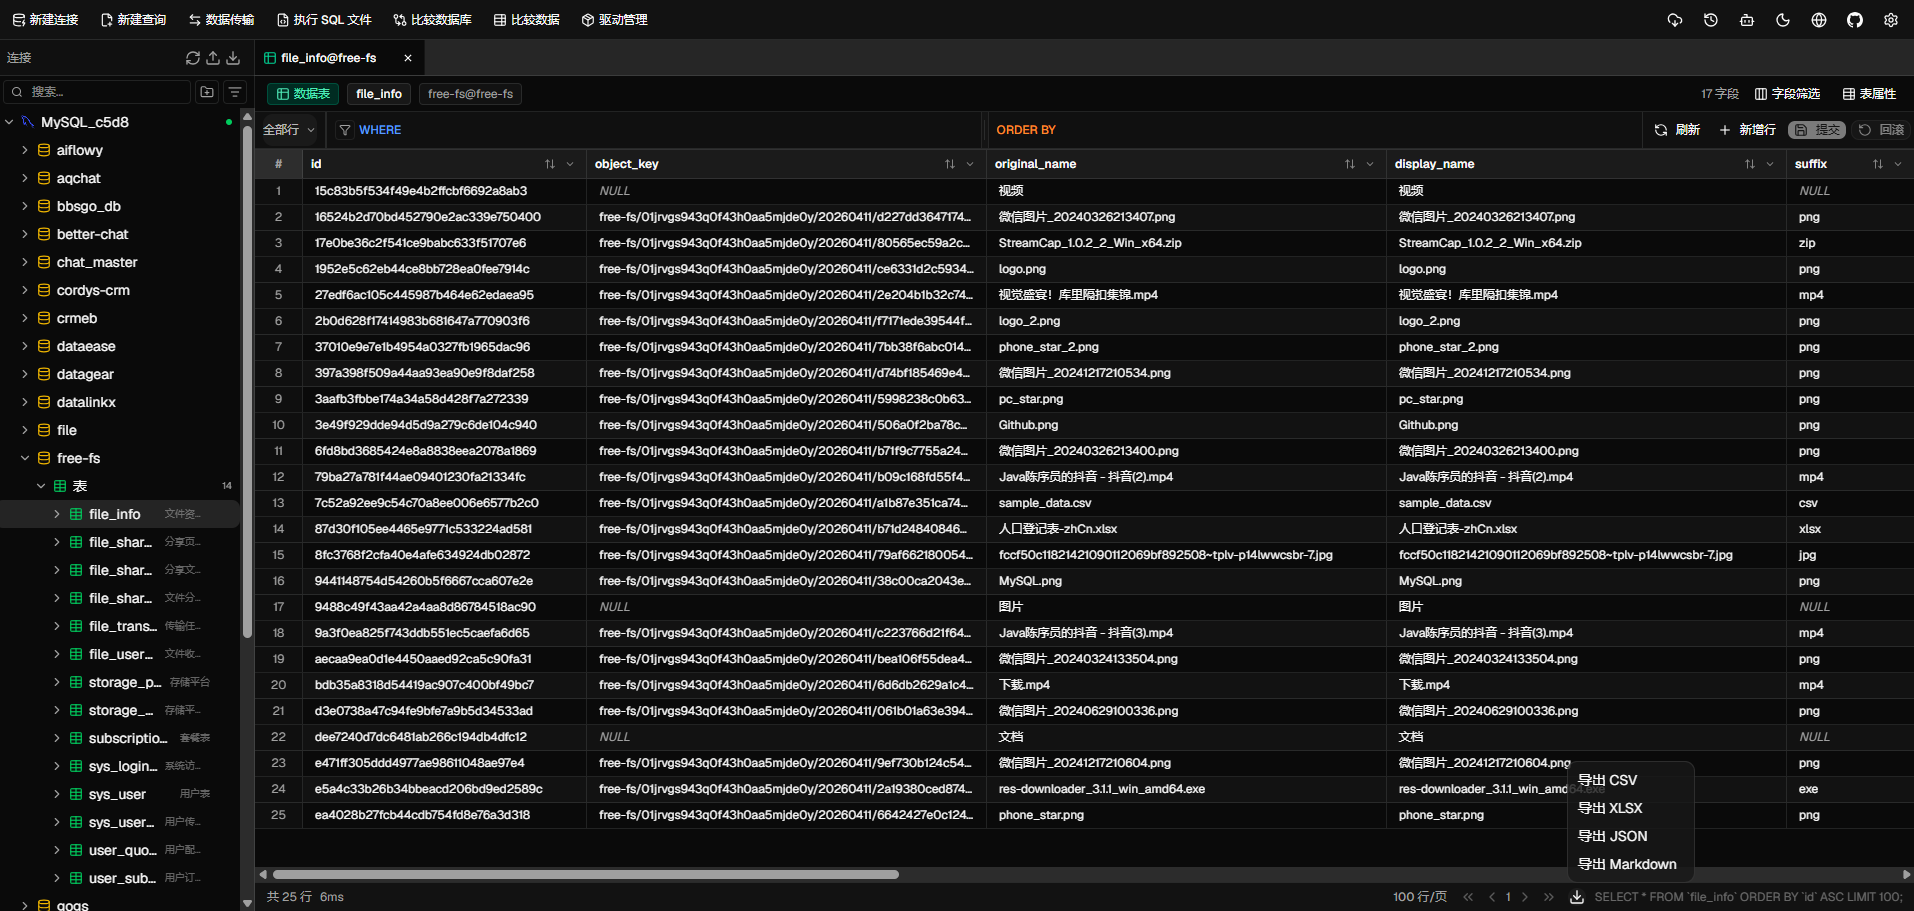The height and width of the screenshot is (911, 1914).
Task: Toggle dark mode with the moon icon
Action: coord(1783,20)
